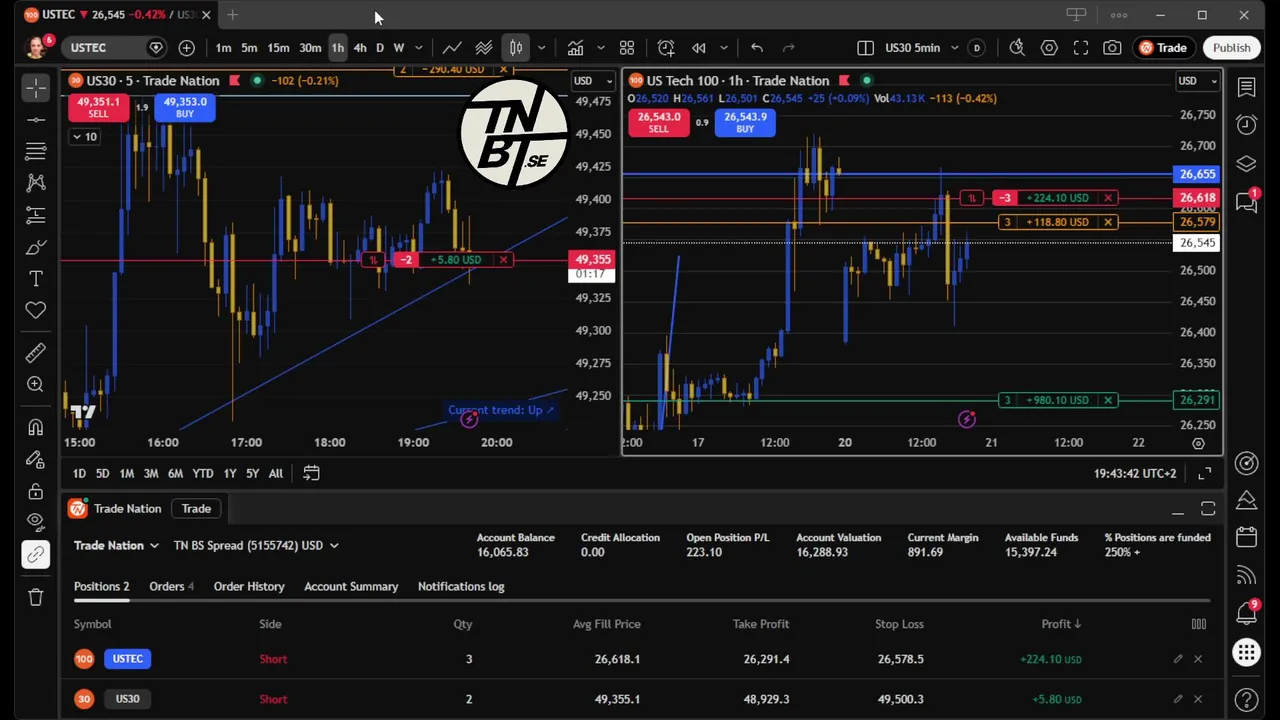The width and height of the screenshot is (1280, 720).
Task: Close the USTEC position row with X
Action: point(1198,659)
